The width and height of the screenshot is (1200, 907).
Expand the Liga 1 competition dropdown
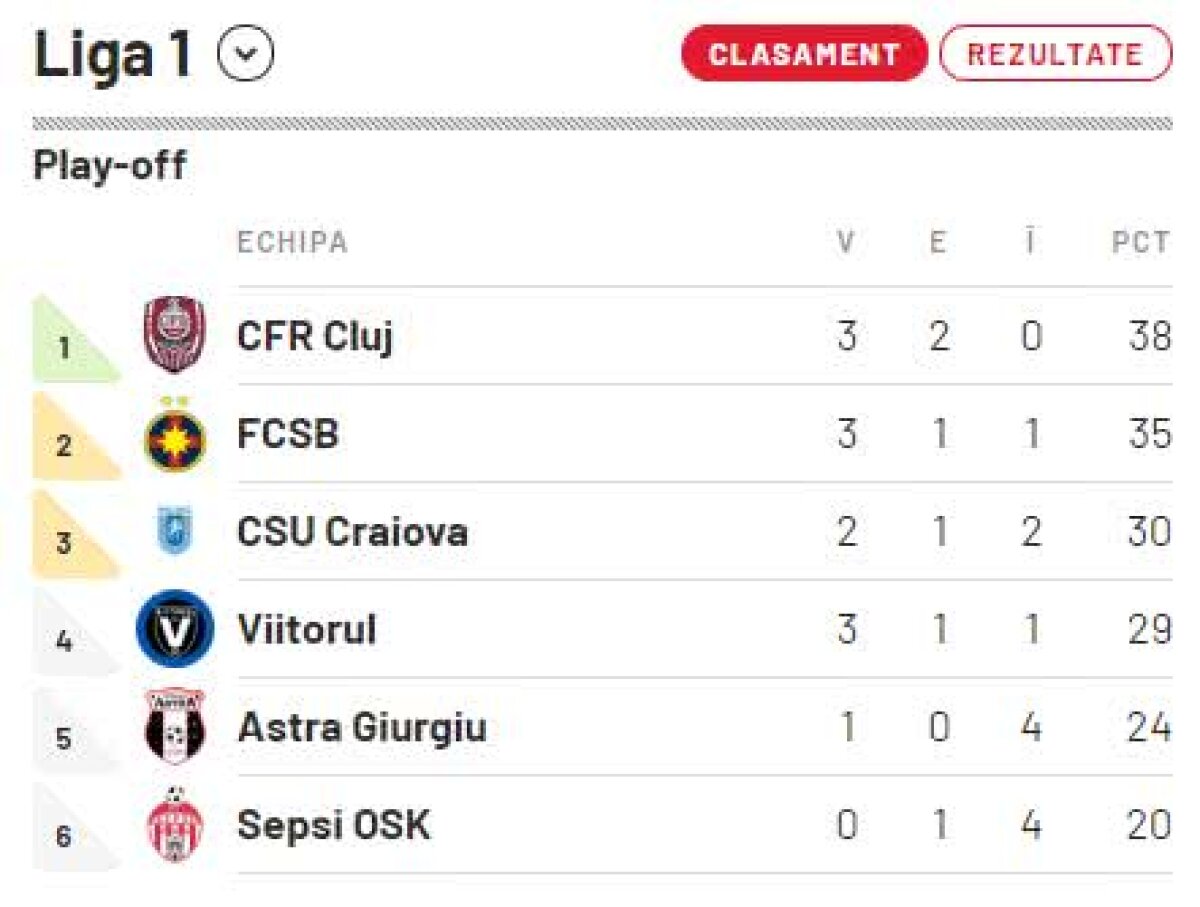[244, 52]
